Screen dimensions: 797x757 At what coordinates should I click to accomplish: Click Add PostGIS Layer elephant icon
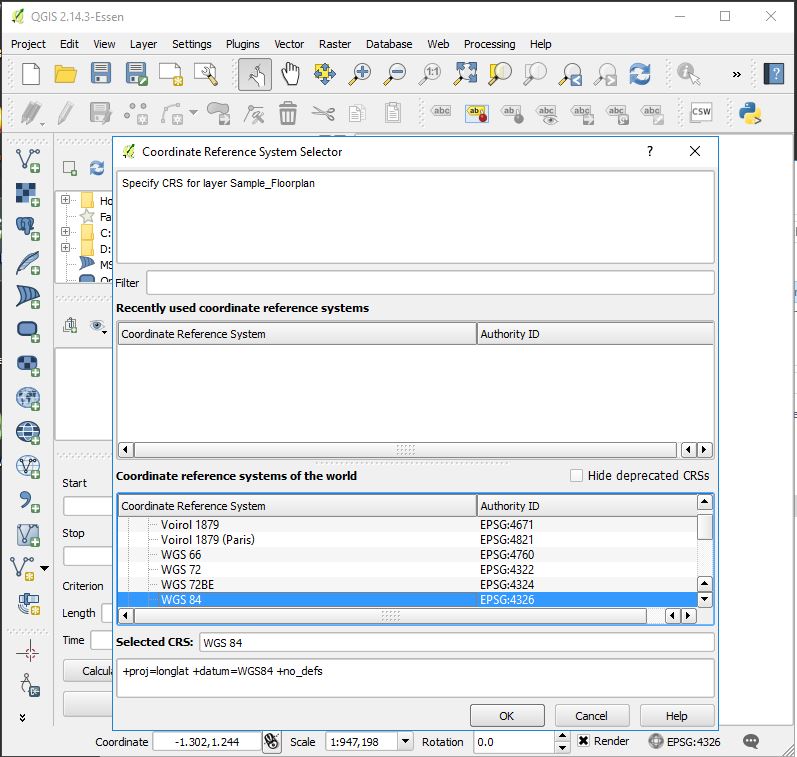point(28,229)
